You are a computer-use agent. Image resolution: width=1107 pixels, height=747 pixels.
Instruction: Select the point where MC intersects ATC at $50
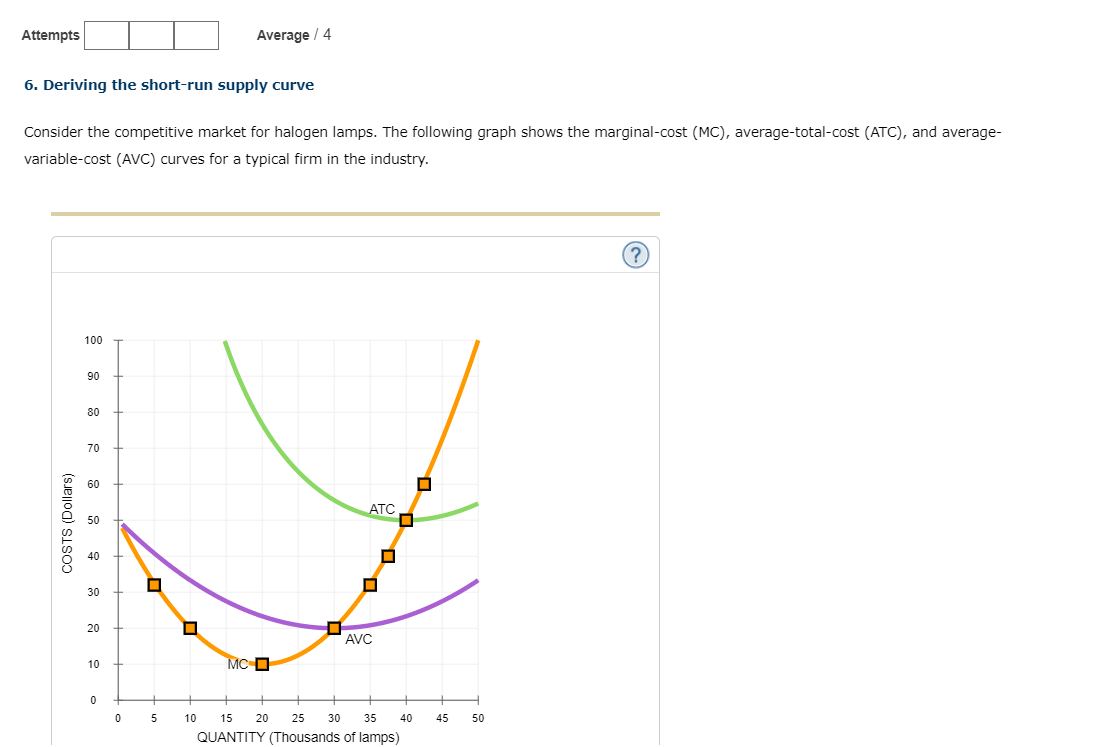click(x=405, y=519)
